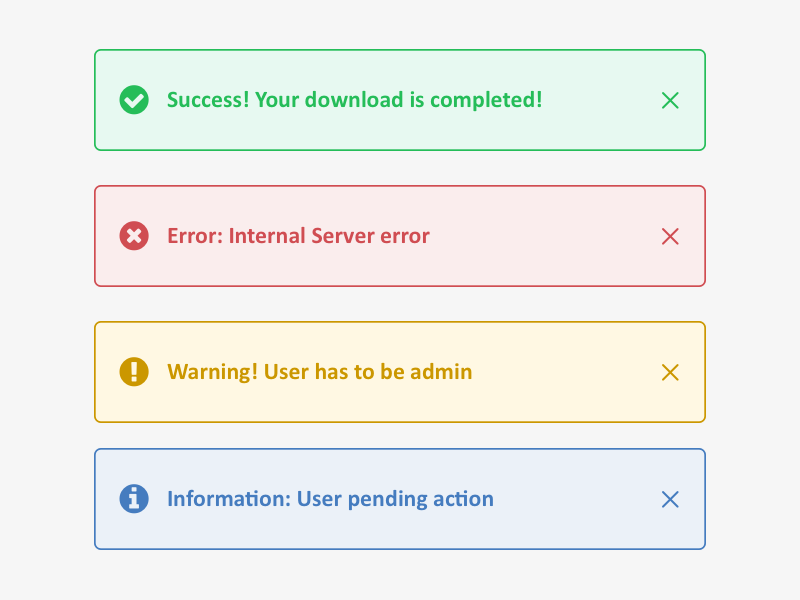
Task: Click the 'User pending action' text
Action: pyautogui.click(x=395, y=499)
